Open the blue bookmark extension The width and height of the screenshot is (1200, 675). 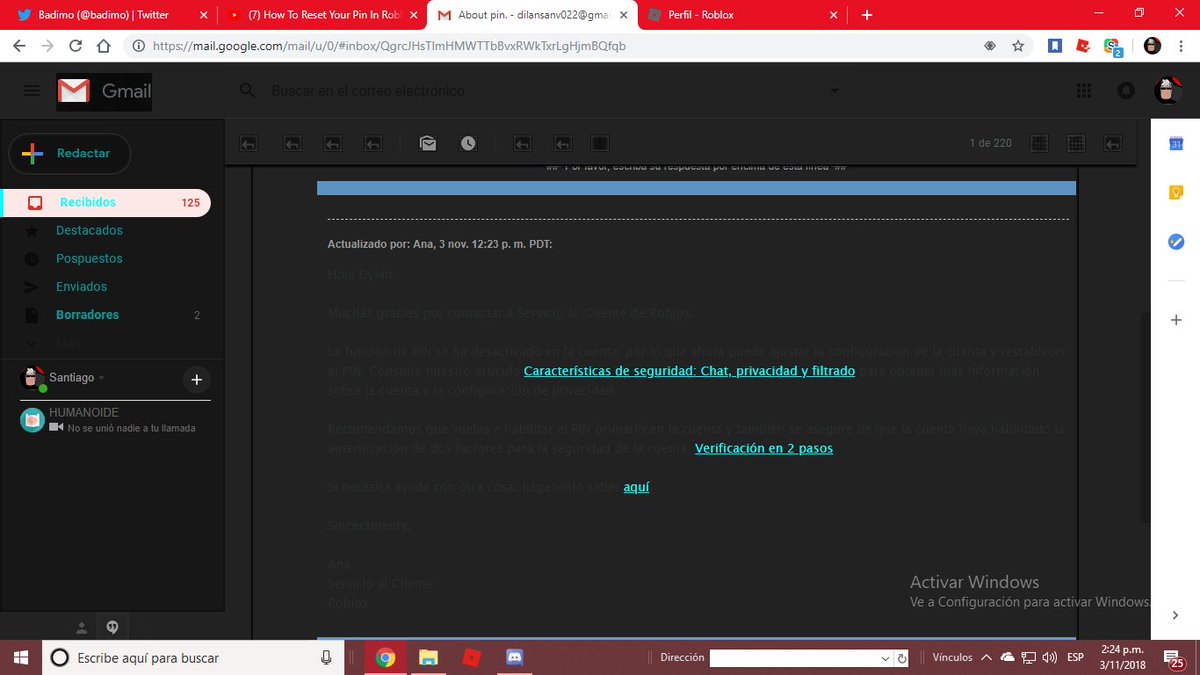click(x=1055, y=46)
